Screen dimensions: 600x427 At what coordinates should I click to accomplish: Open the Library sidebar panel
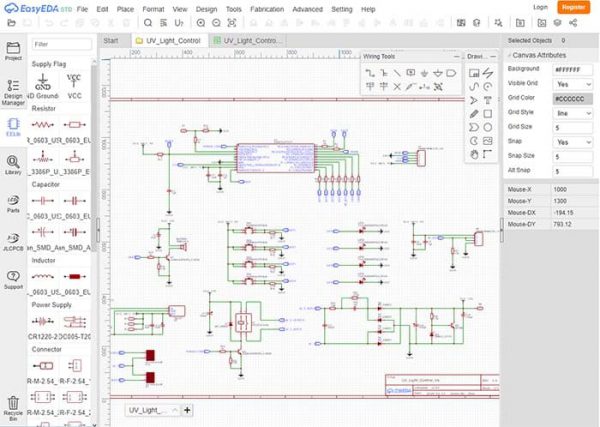(x=13, y=164)
